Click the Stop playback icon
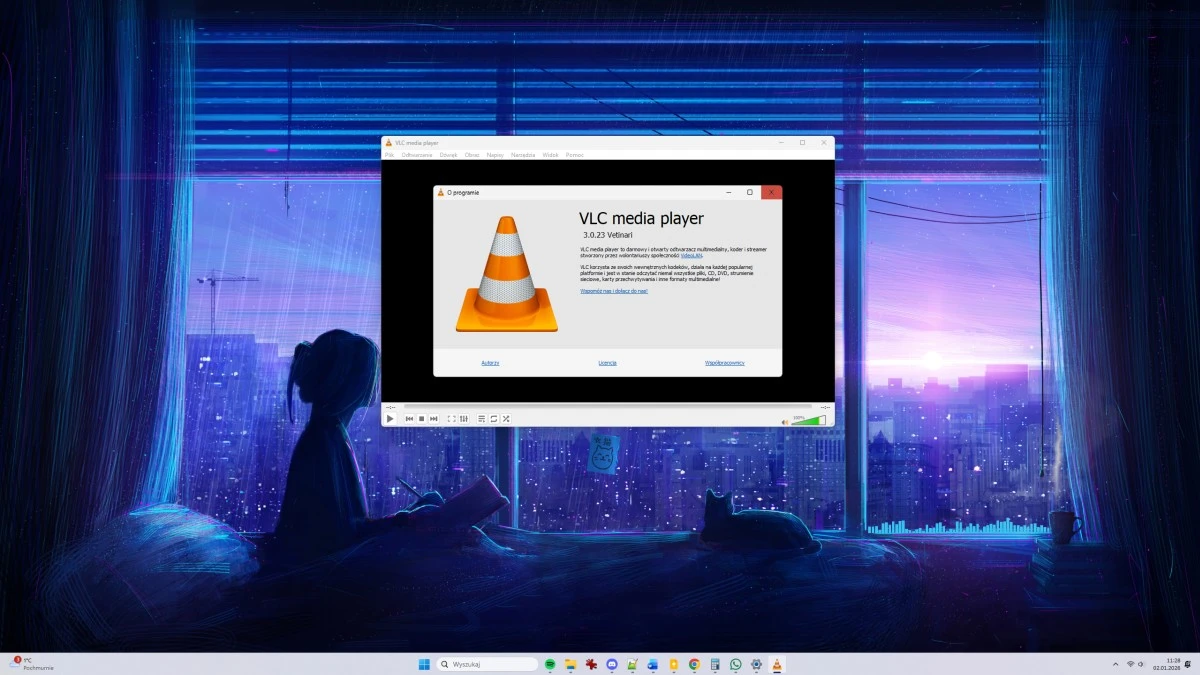 421,418
